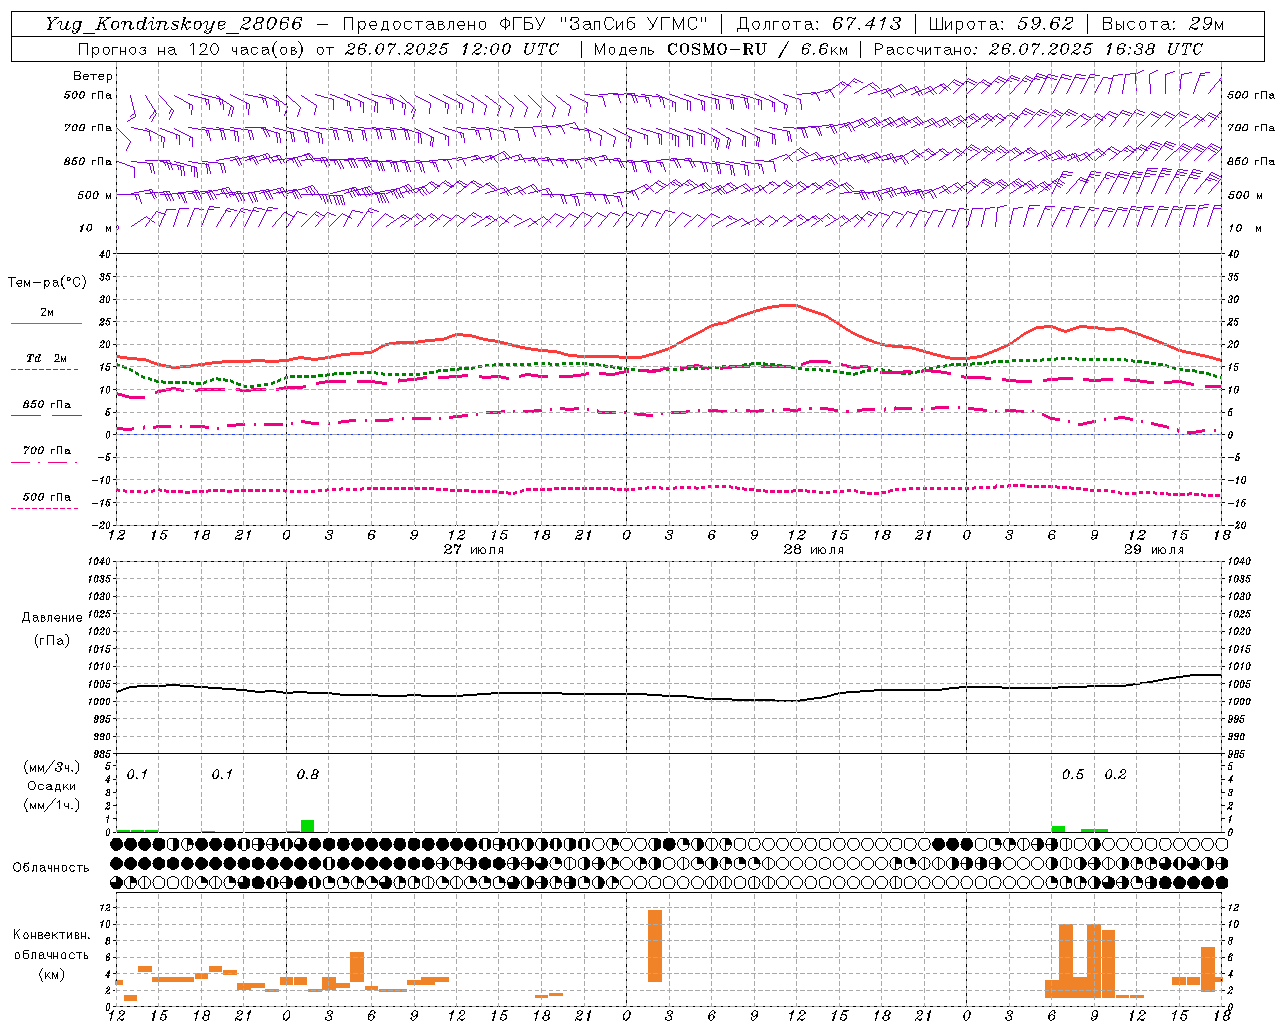Click the Модель COSMO-RU / 6.6км label
This screenshot has height=1024, width=1280.
(721, 49)
